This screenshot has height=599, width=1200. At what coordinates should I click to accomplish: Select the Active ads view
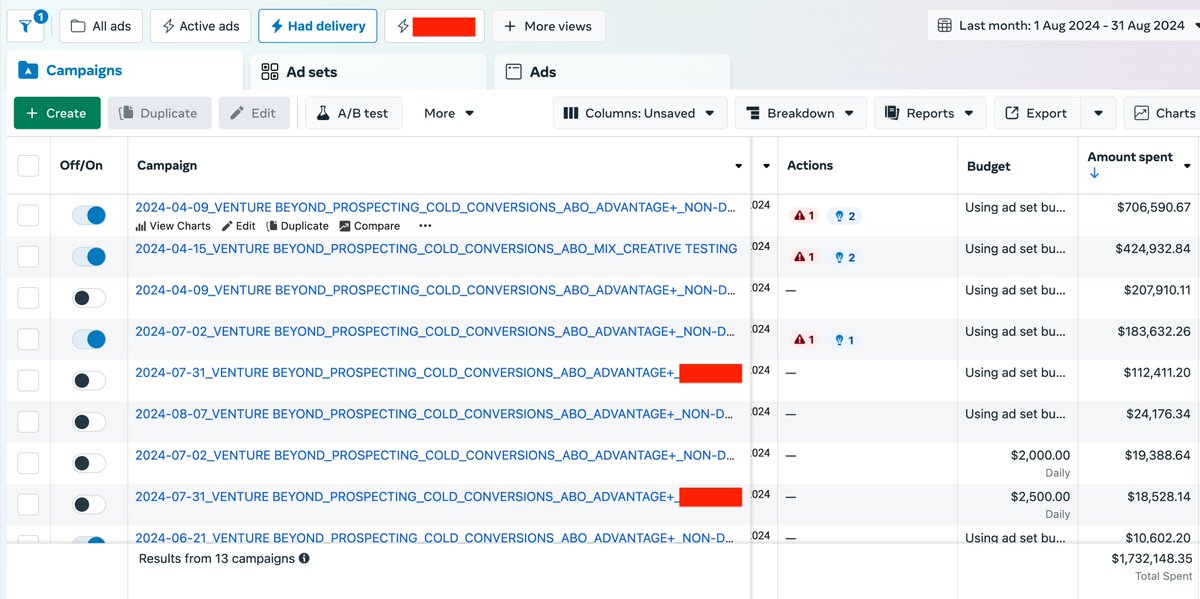coord(201,26)
